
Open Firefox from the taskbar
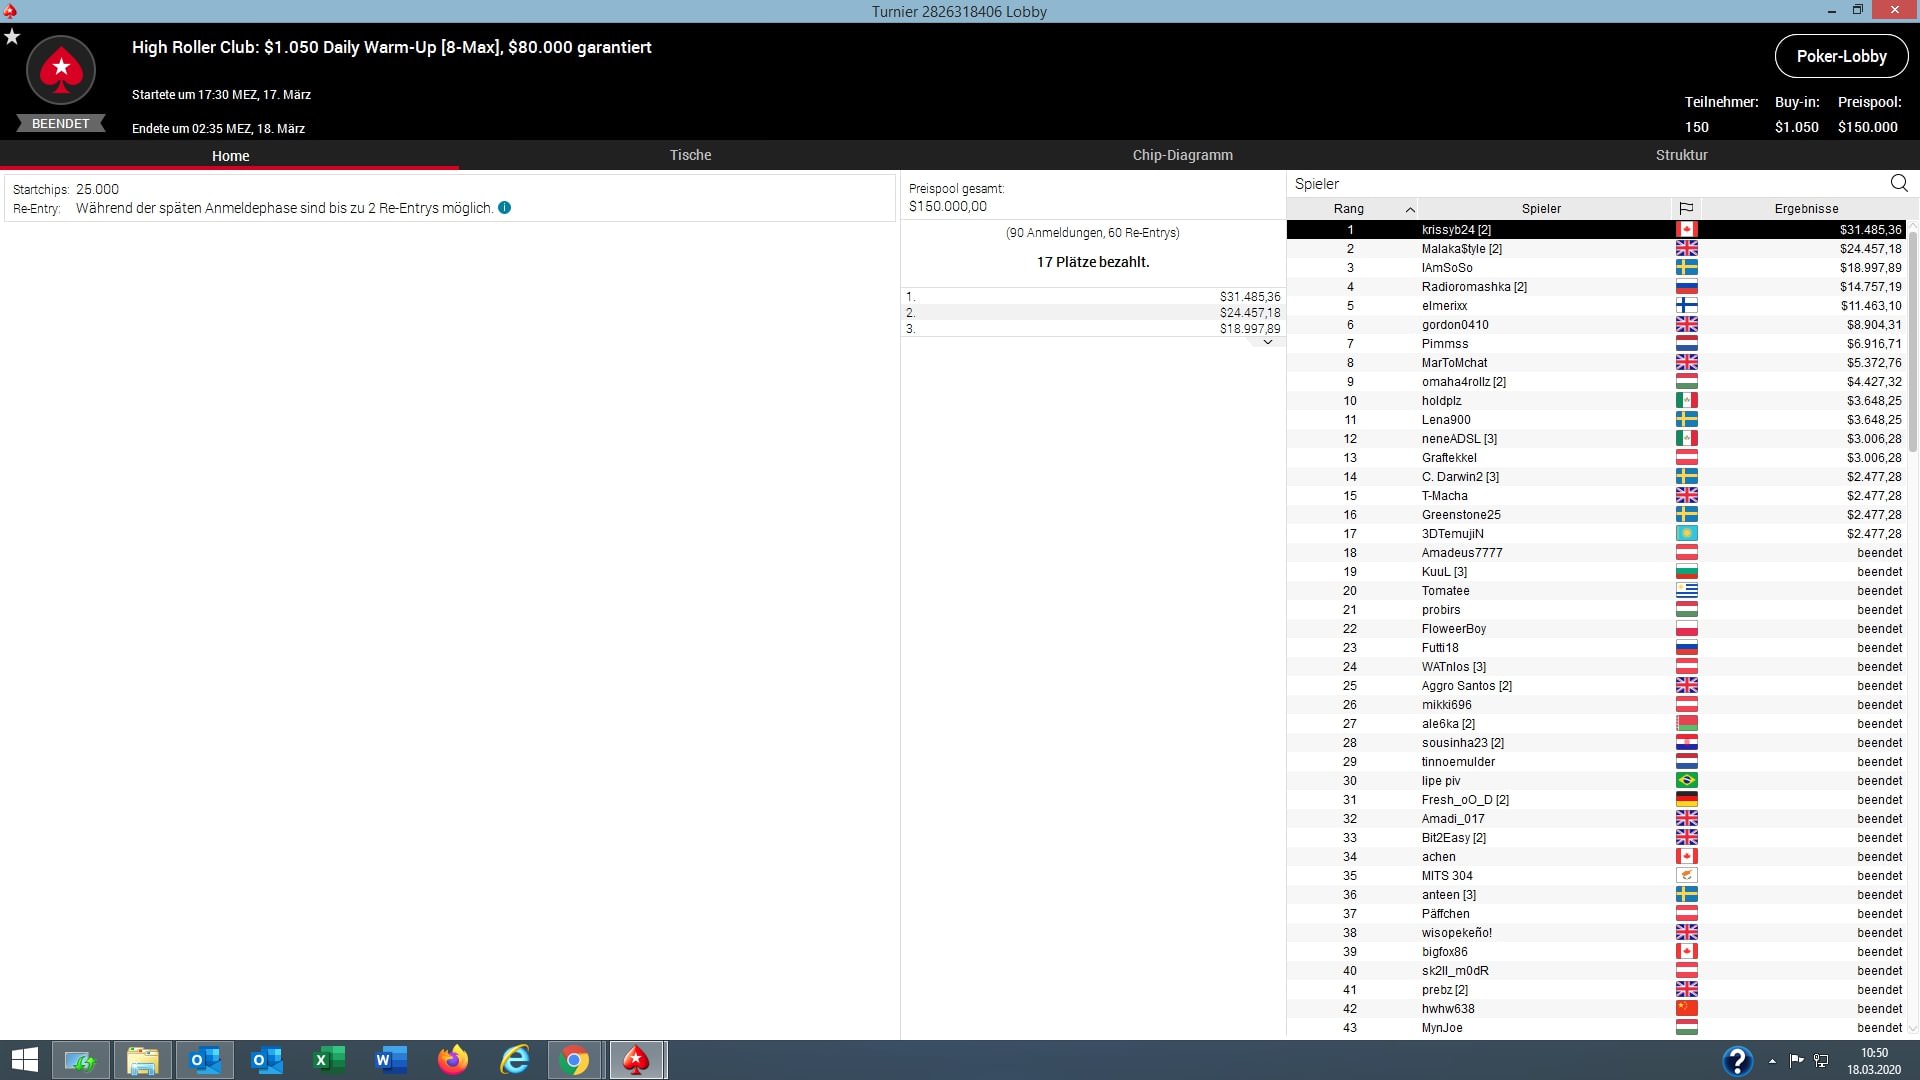pyautogui.click(x=453, y=1060)
